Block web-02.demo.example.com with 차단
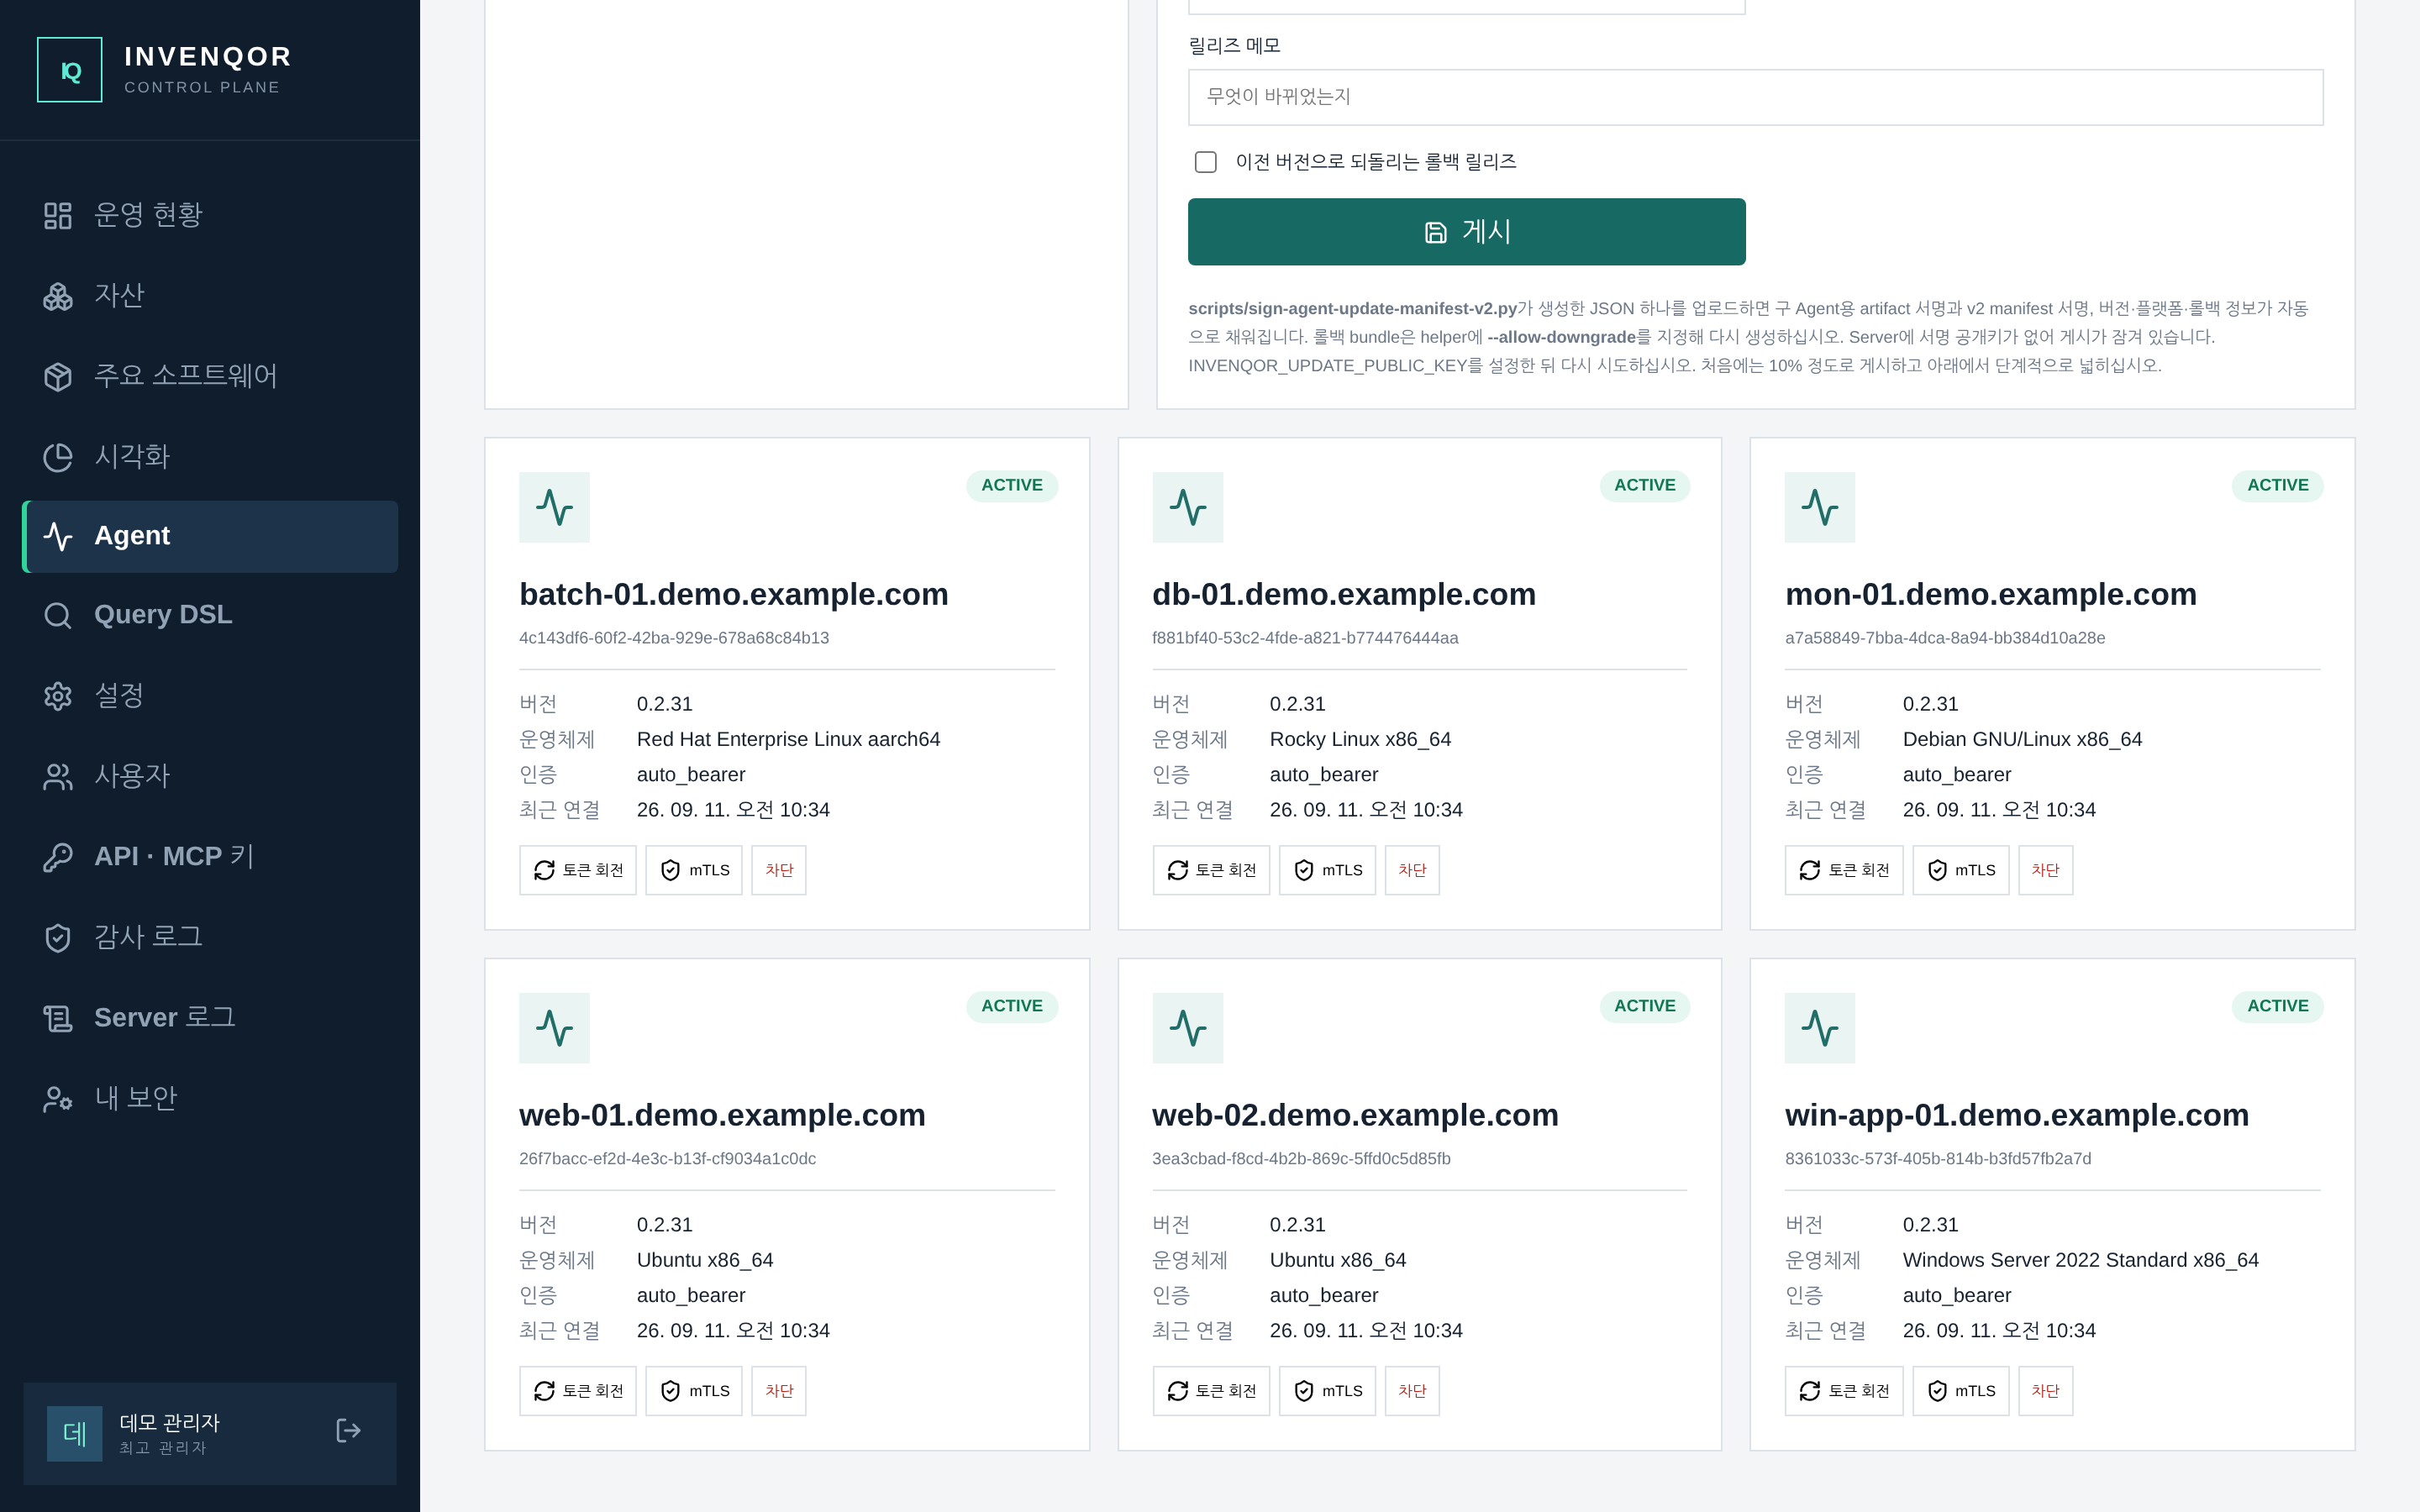The width and height of the screenshot is (2420, 1512). [x=1412, y=1391]
